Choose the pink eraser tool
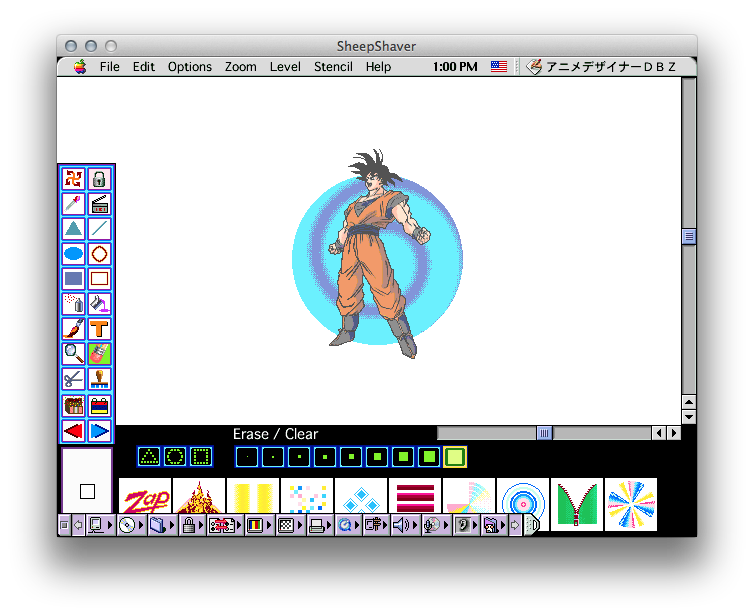This screenshot has height=616, width=754. click(99, 353)
